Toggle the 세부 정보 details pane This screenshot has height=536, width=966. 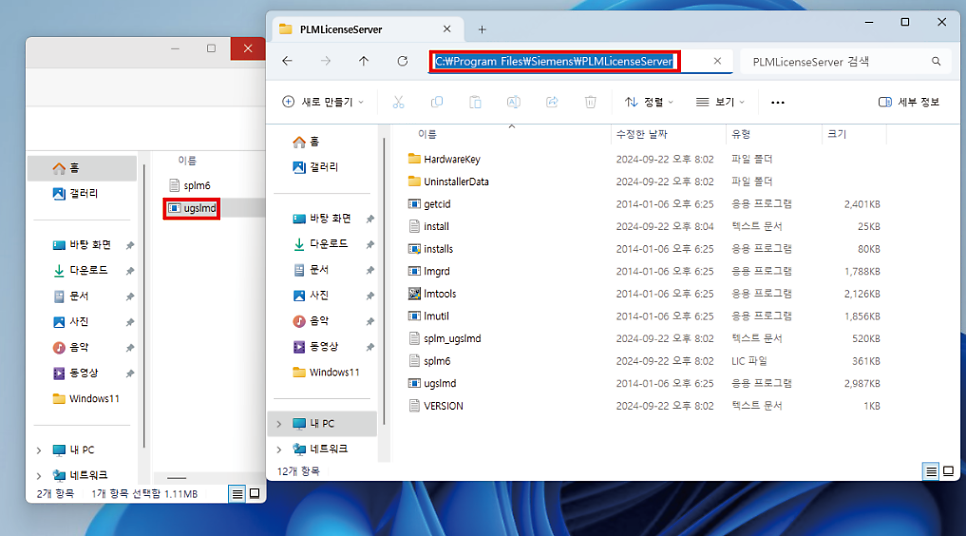[909, 102]
